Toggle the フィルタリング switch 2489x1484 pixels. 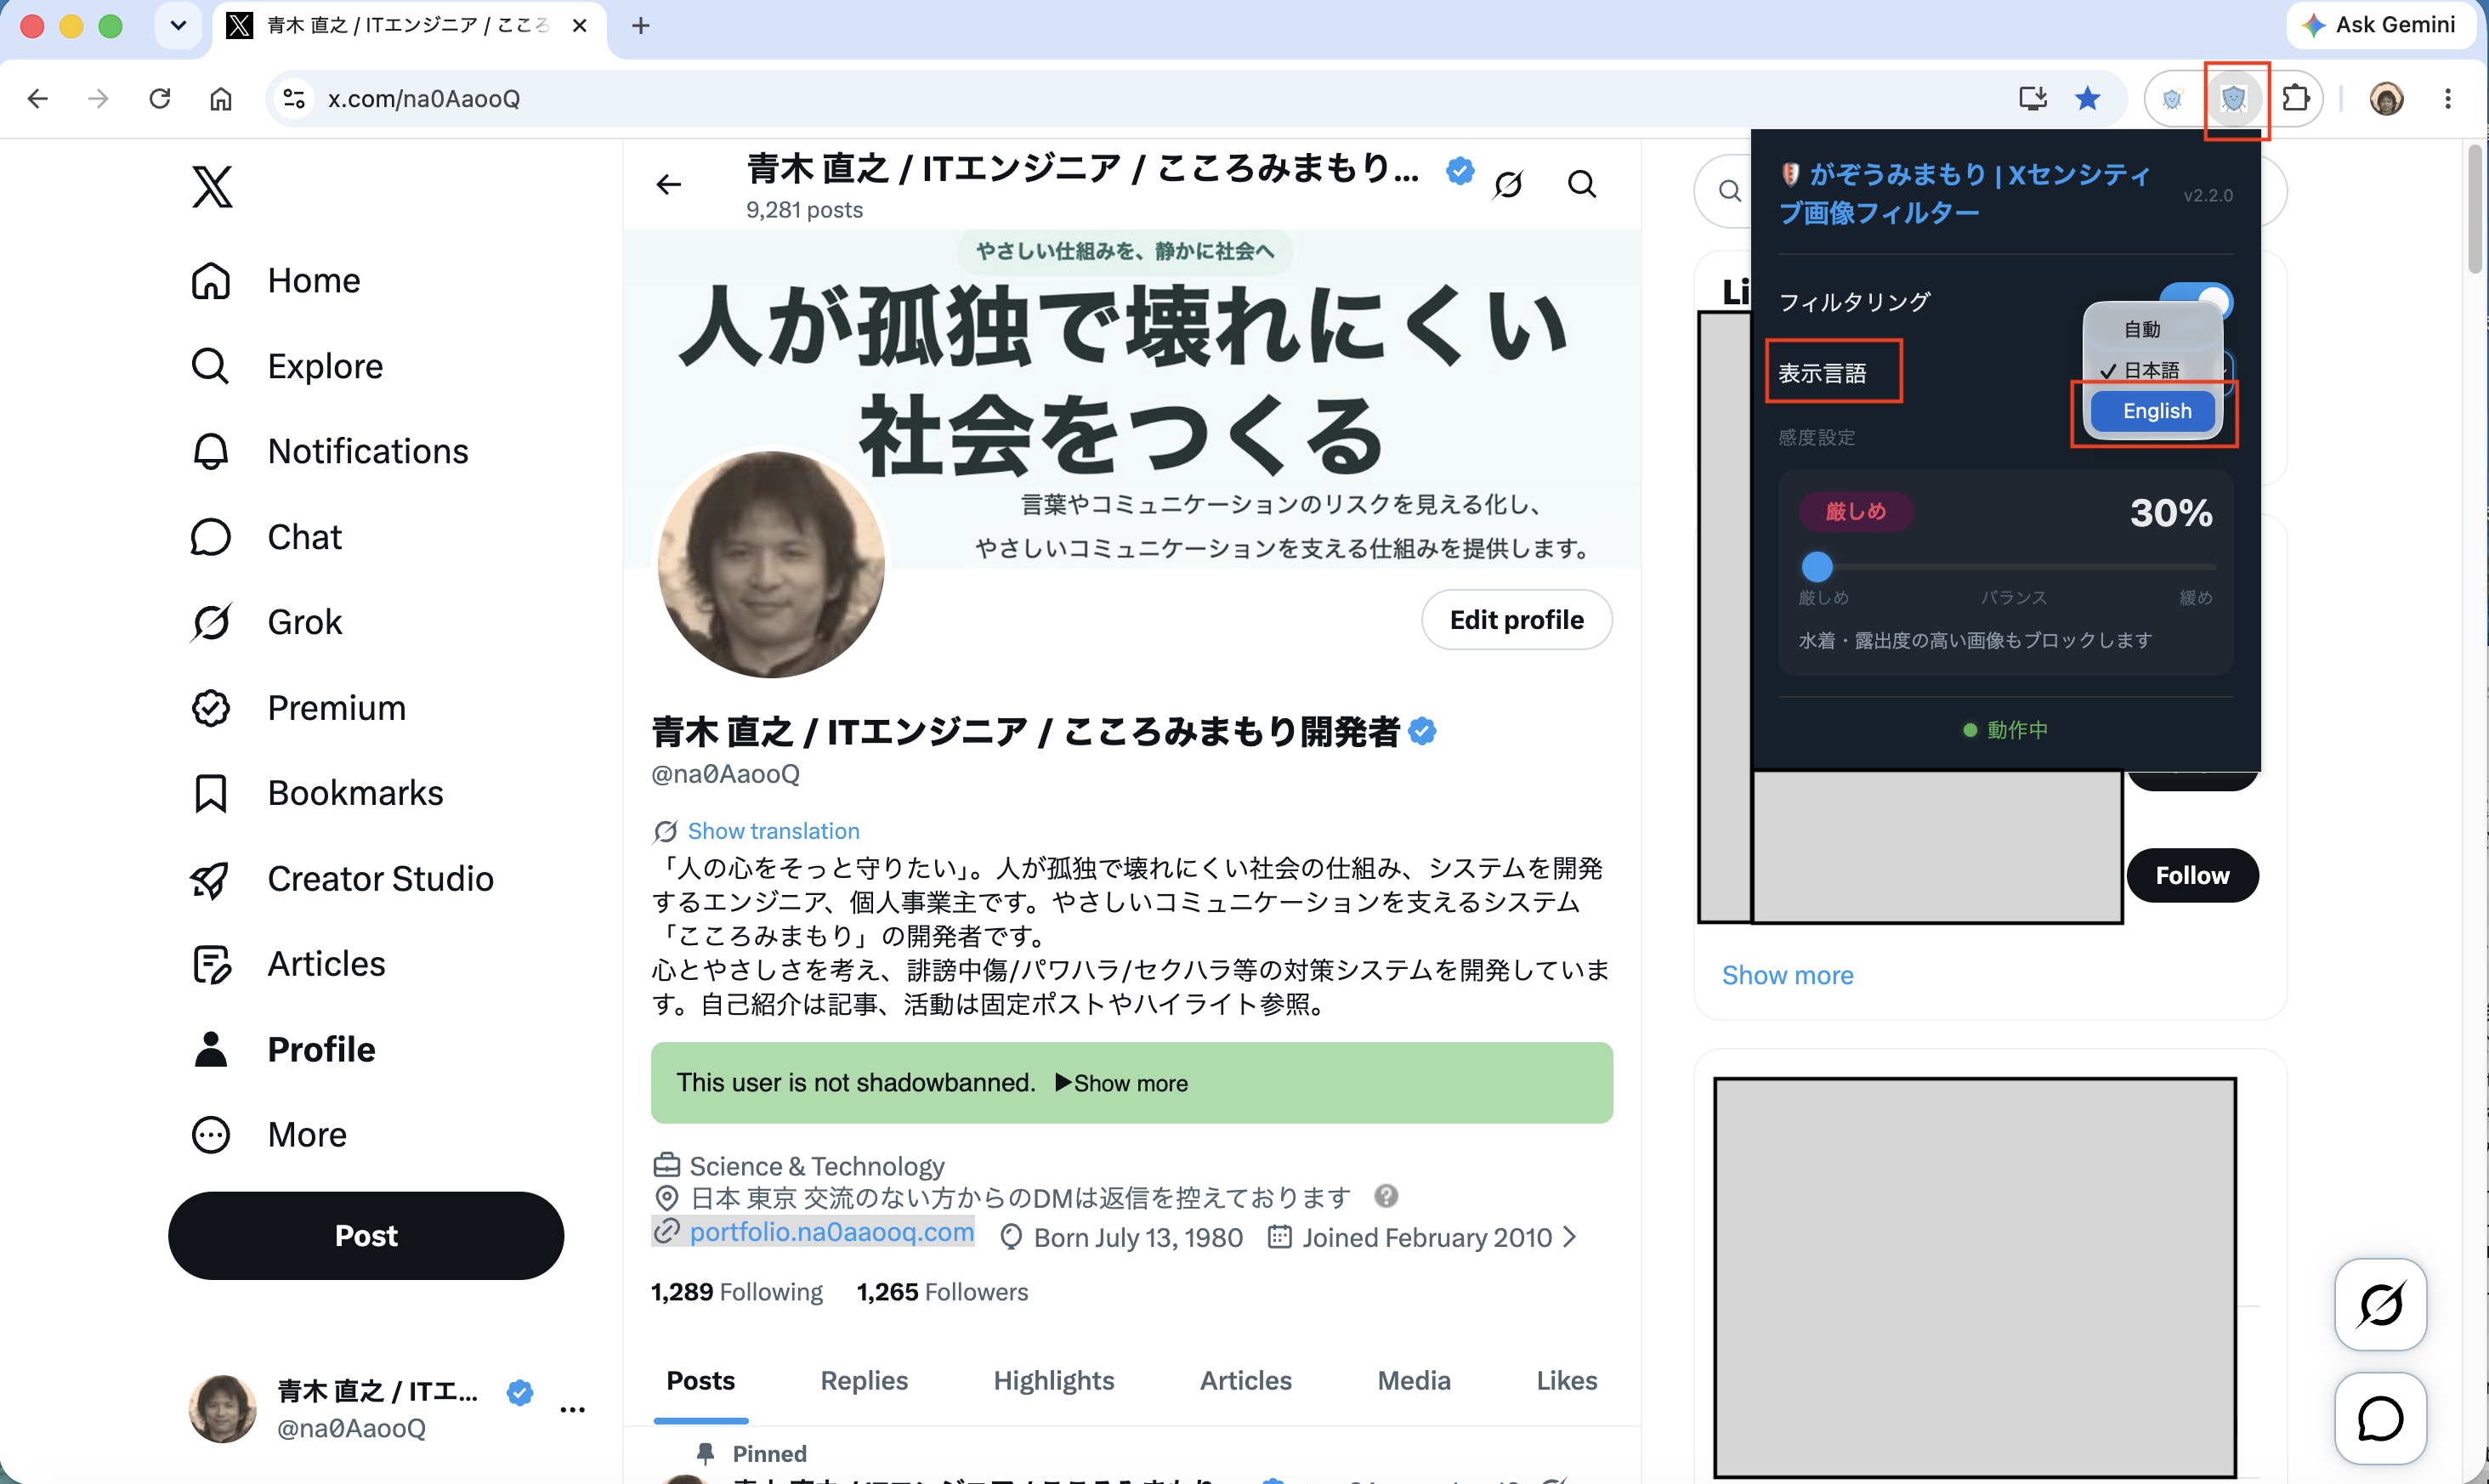(2196, 300)
